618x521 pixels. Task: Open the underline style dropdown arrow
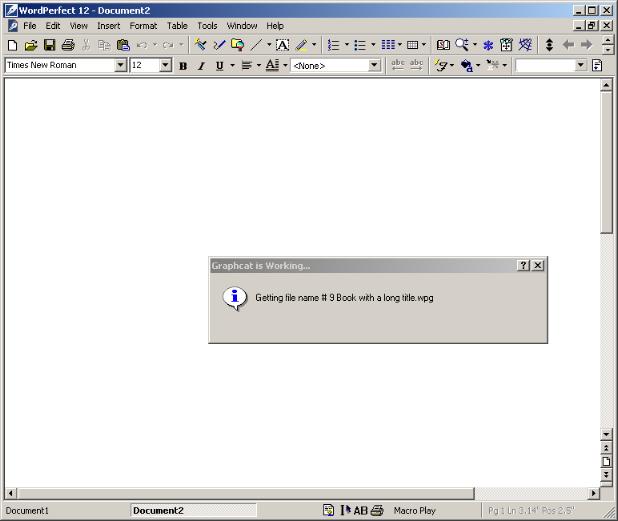(x=233, y=65)
